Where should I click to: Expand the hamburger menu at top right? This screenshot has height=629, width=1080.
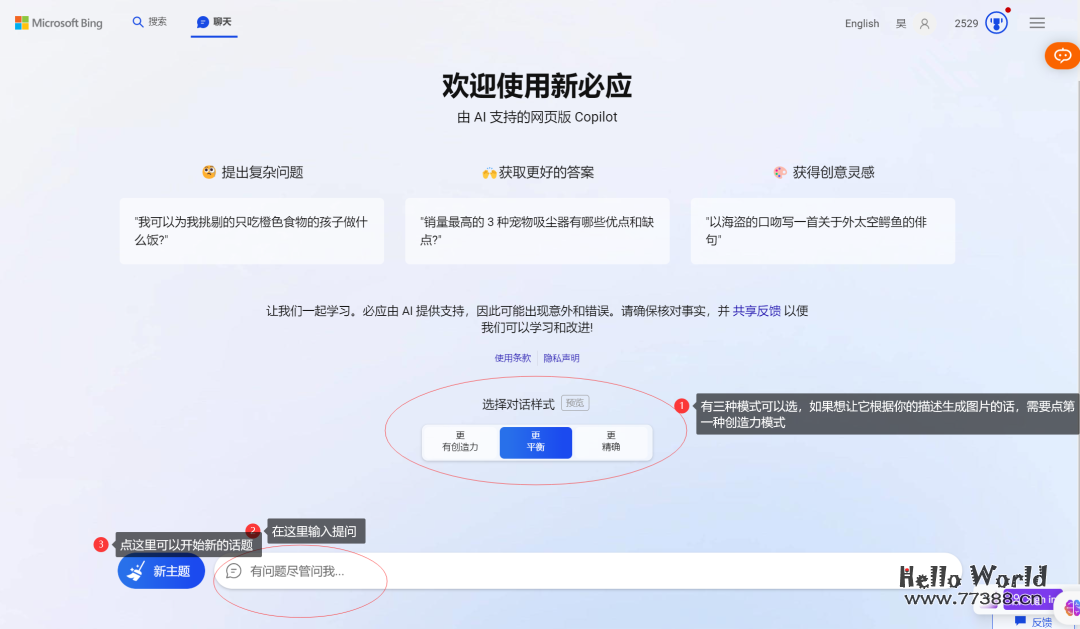(x=1037, y=22)
